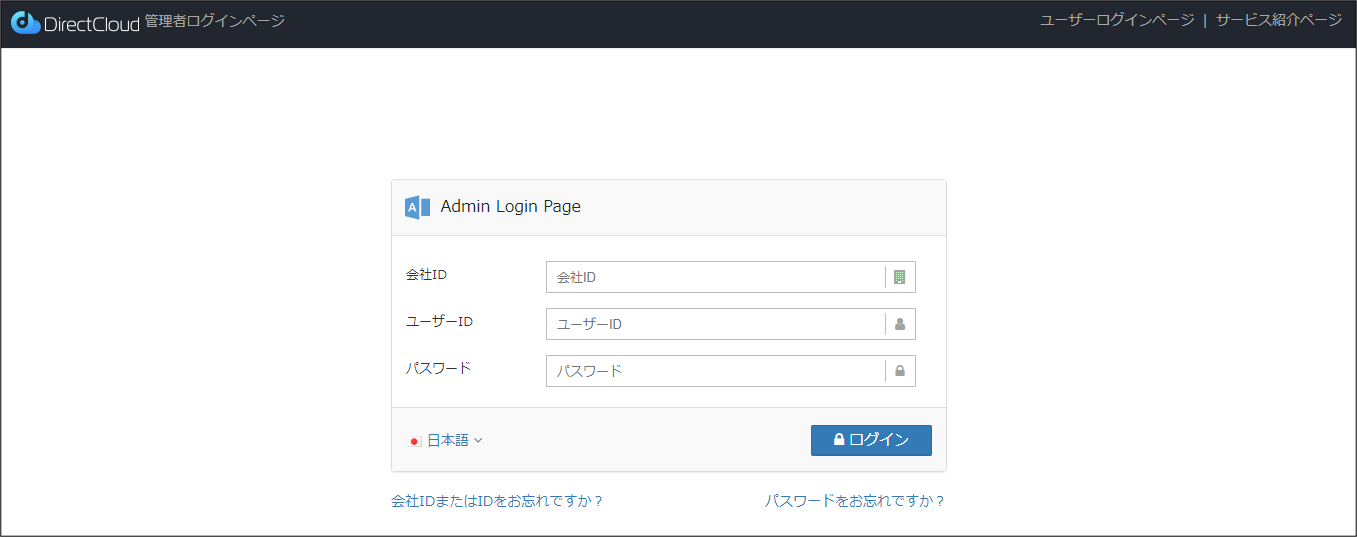Click the padlock icon in パスワード field
This screenshot has width=1357, height=537.
(x=899, y=371)
